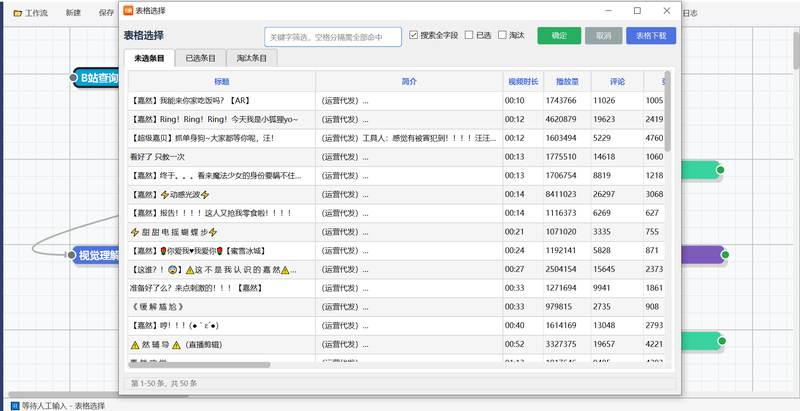Sort by the 简介 column header
The width and height of the screenshot is (800, 411).
point(409,82)
